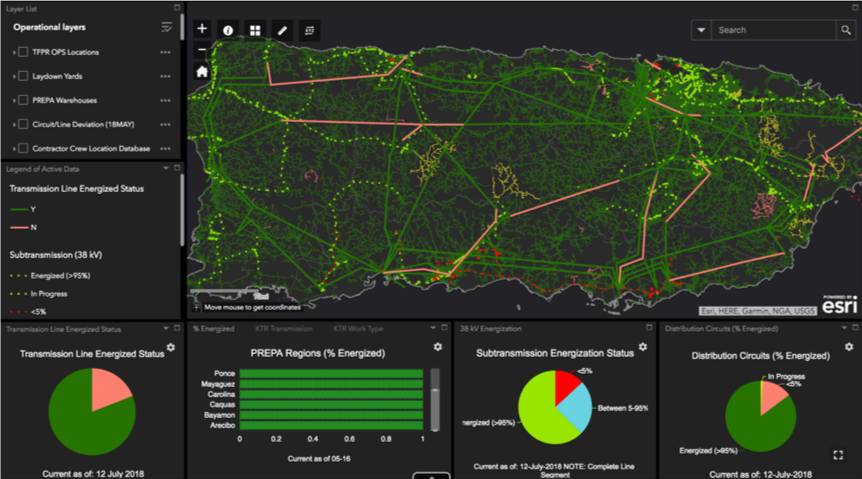The width and height of the screenshot is (862, 479).
Task: Click the esri logo link
Action: pyautogui.click(x=839, y=305)
